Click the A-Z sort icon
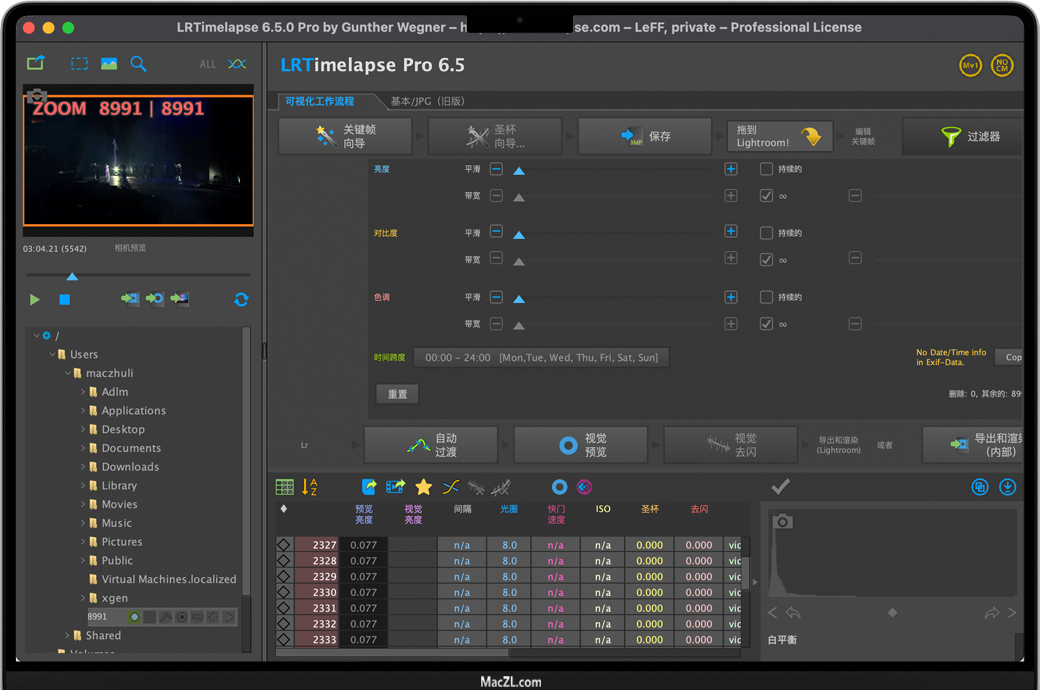 point(310,487)
